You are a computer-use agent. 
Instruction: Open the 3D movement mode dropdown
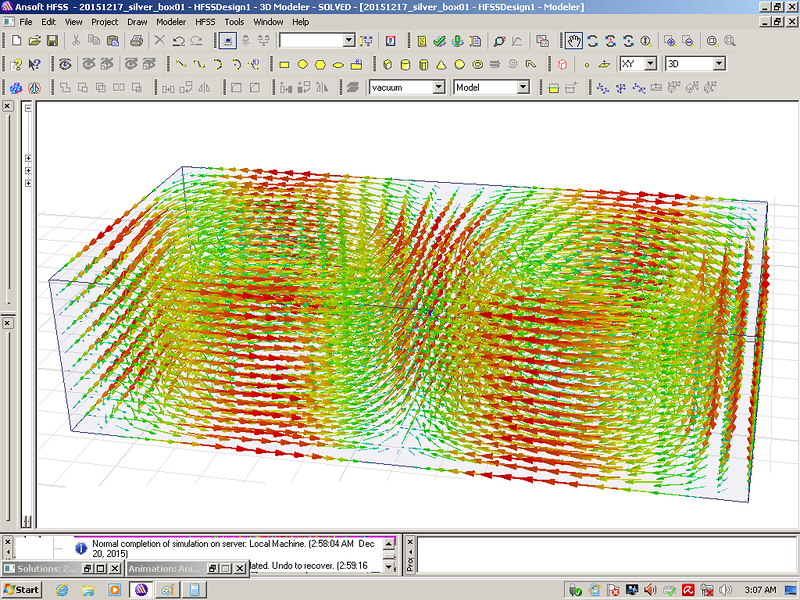click(x=718, y=64)
